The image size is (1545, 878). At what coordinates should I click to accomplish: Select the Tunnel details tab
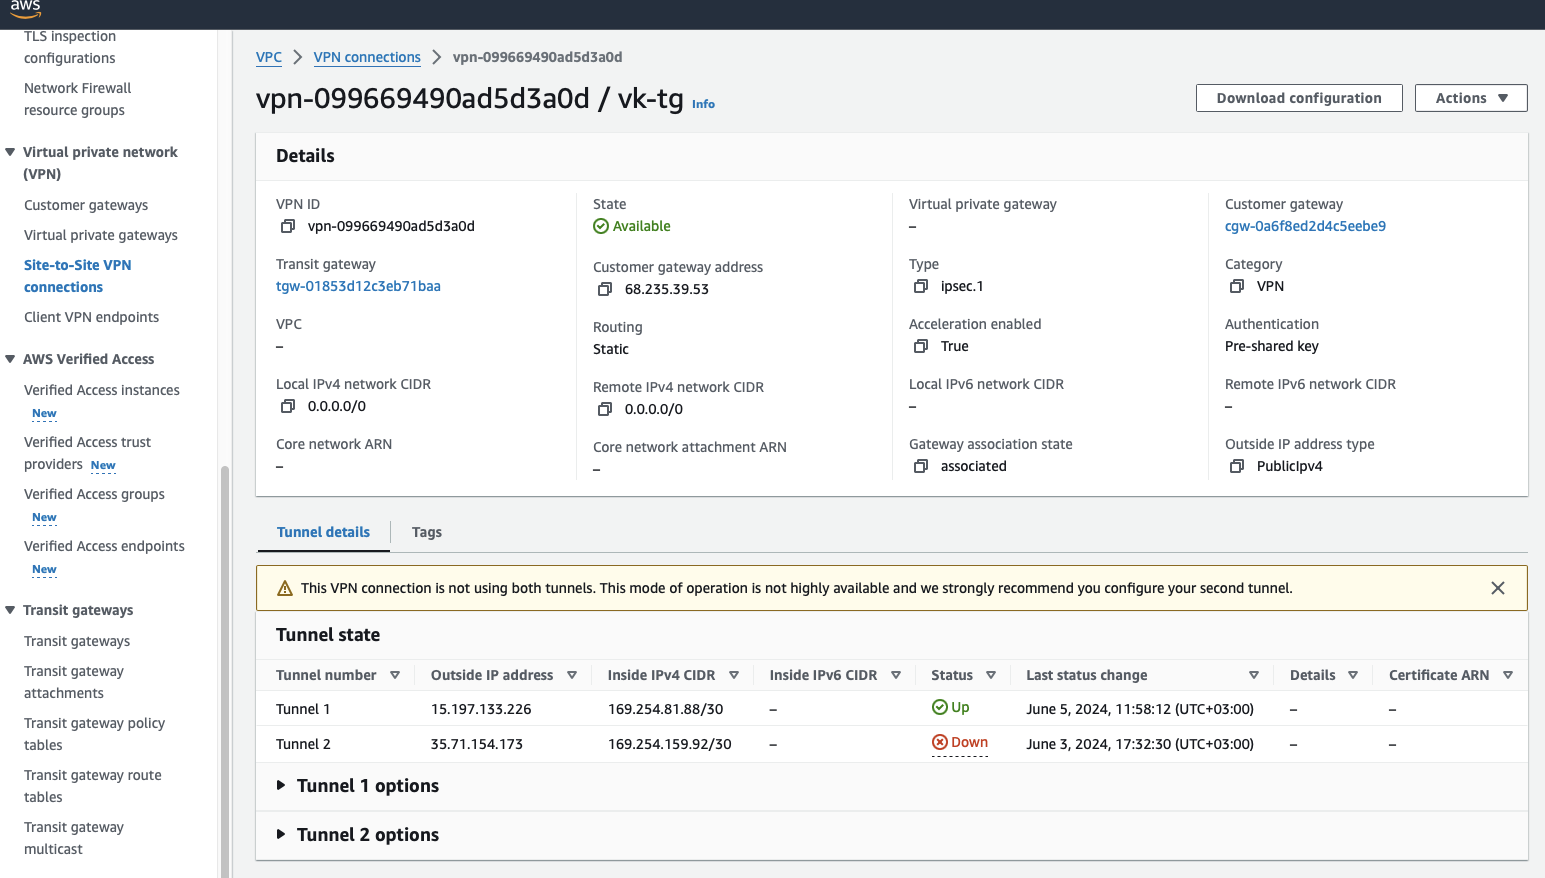click(323, 532)
